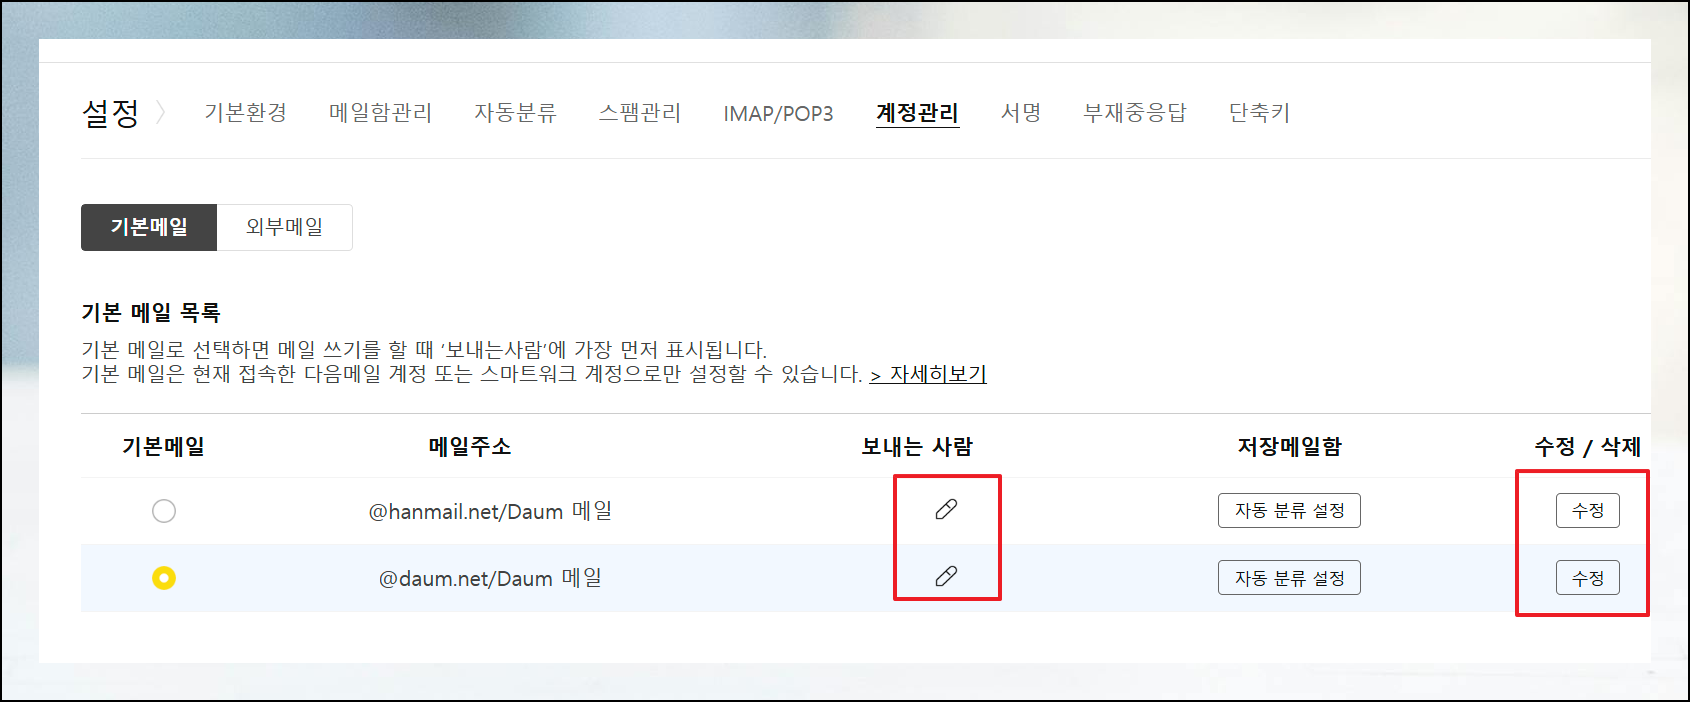Screen dimensions: 1690x702
Task: Open 서명 settings menu
Action: click(x=1021, y=113)
